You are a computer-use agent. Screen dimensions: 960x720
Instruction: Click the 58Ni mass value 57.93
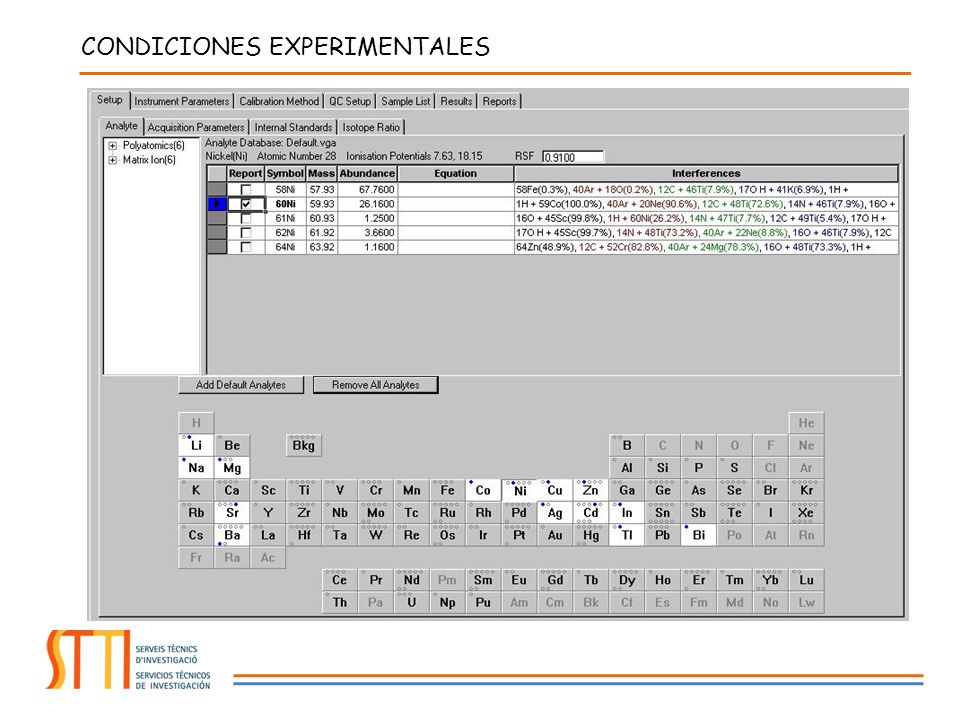click(x=321, y=189)
